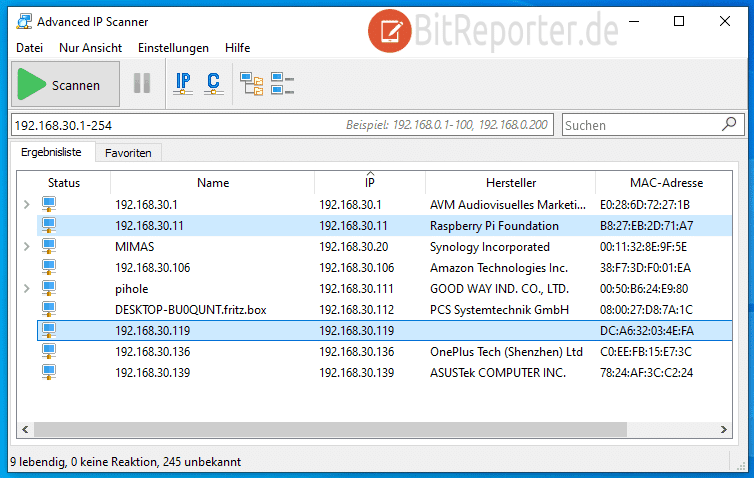Click the IP toolbar icon

[183, 84]
